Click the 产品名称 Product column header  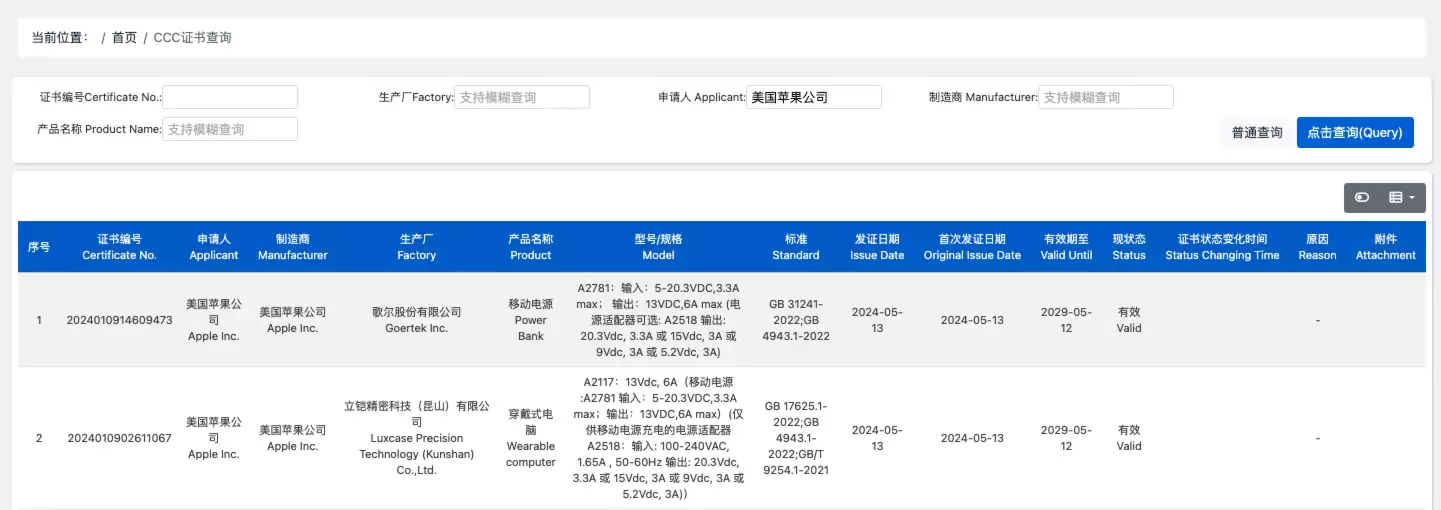click(531, 247)
